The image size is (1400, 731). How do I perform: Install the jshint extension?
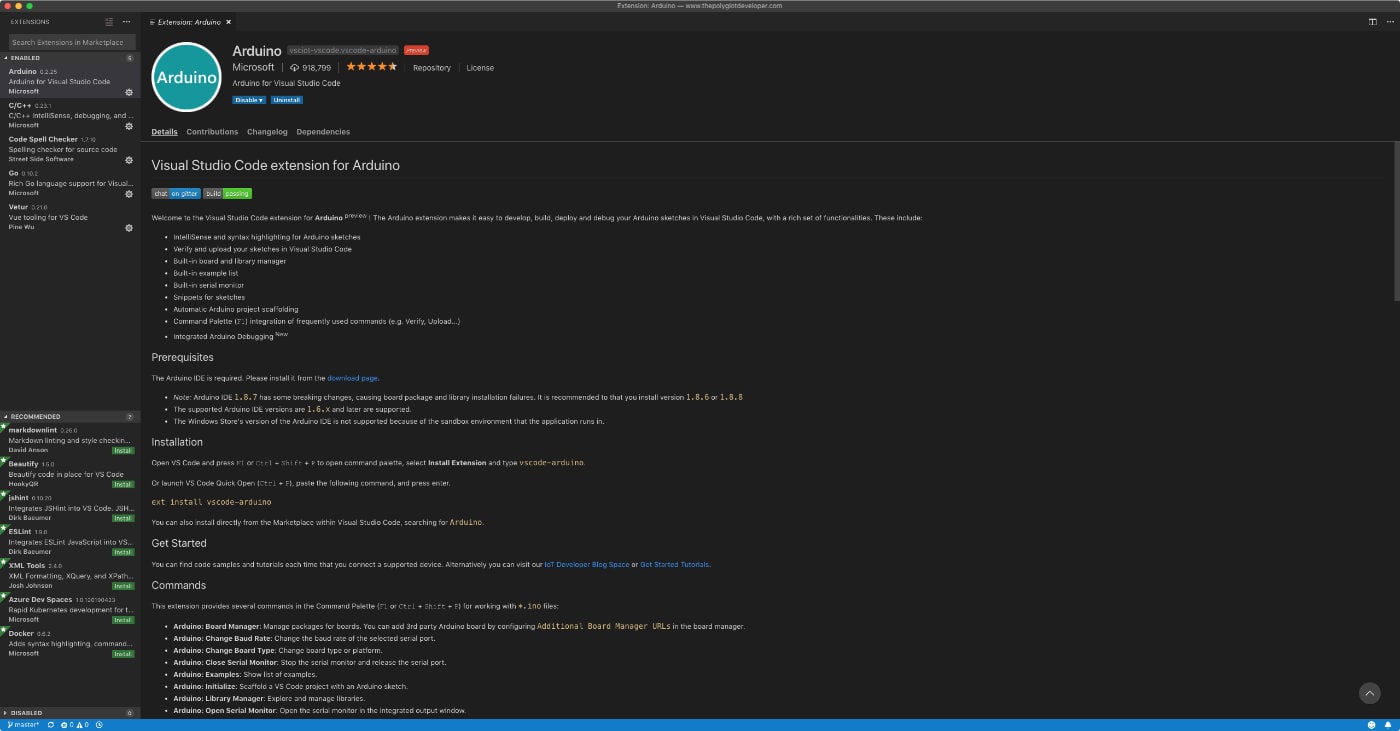click(123, 518)
